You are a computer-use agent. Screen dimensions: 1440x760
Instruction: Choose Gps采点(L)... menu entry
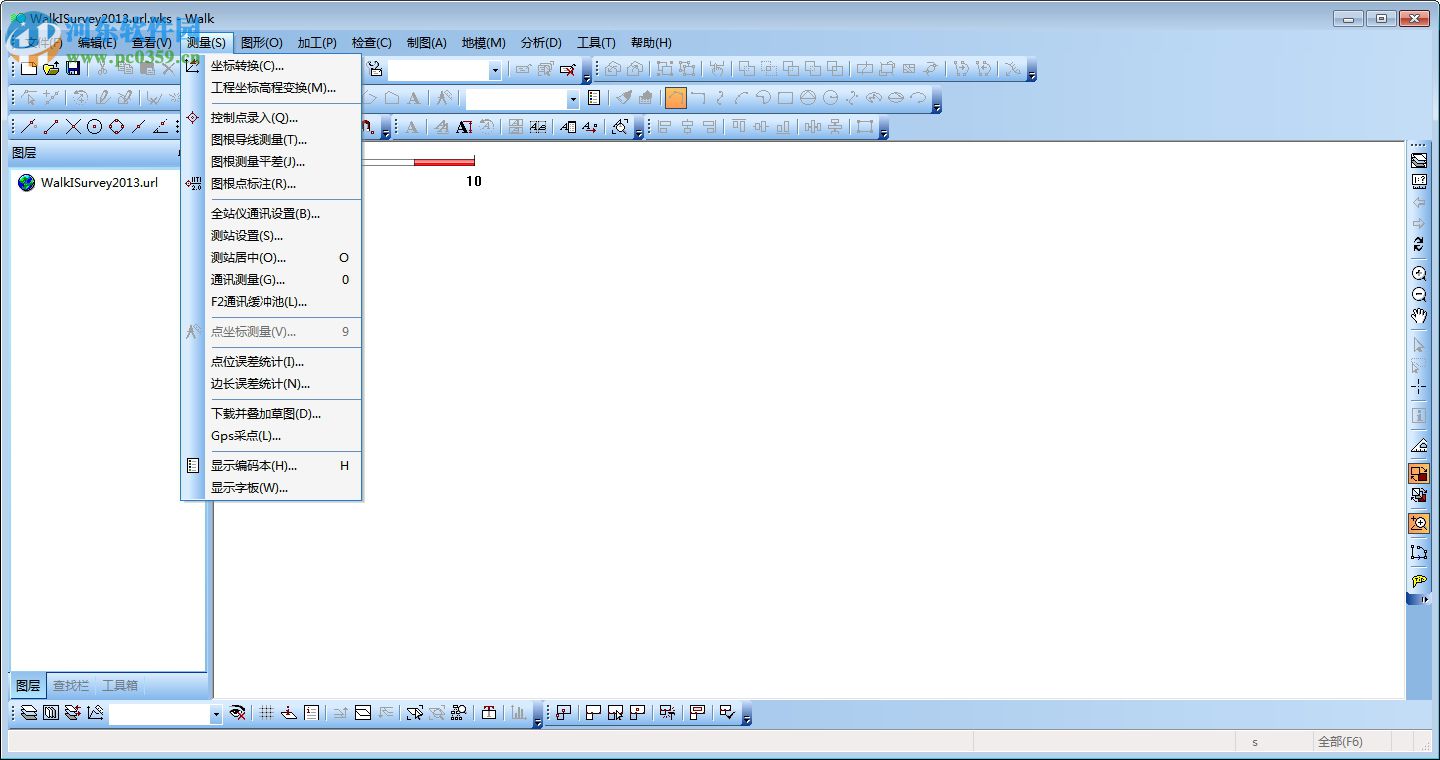coord(271,436)
